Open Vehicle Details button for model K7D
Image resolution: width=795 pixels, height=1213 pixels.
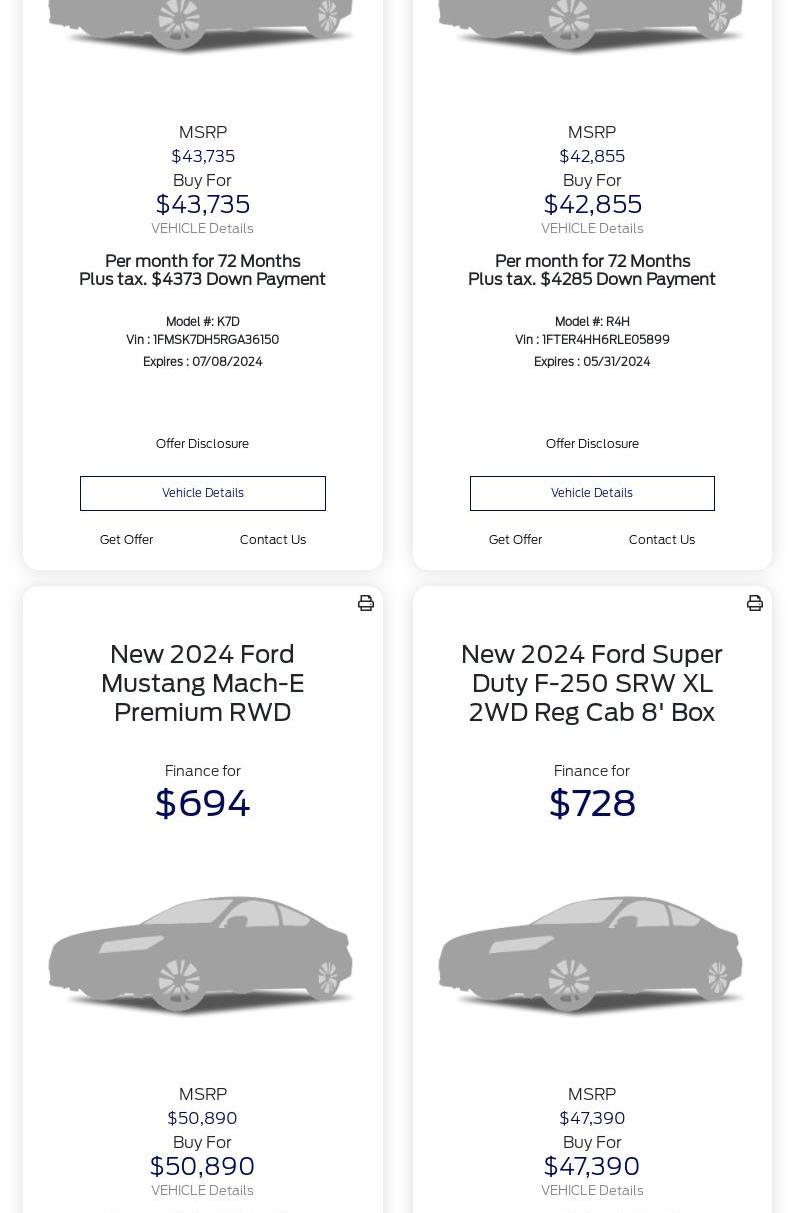203,493
